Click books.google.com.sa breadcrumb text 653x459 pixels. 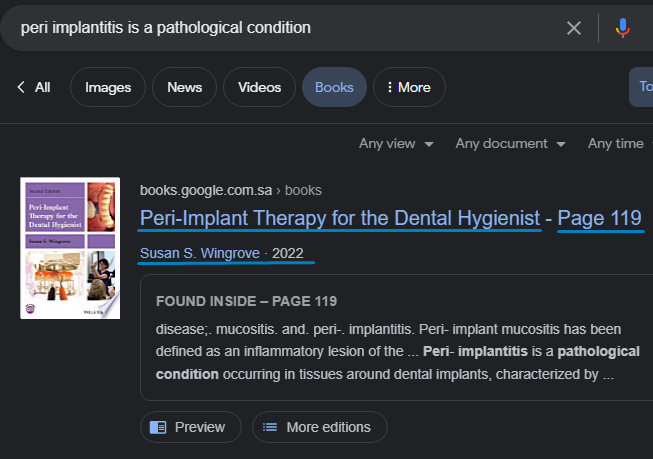point(206,190)
